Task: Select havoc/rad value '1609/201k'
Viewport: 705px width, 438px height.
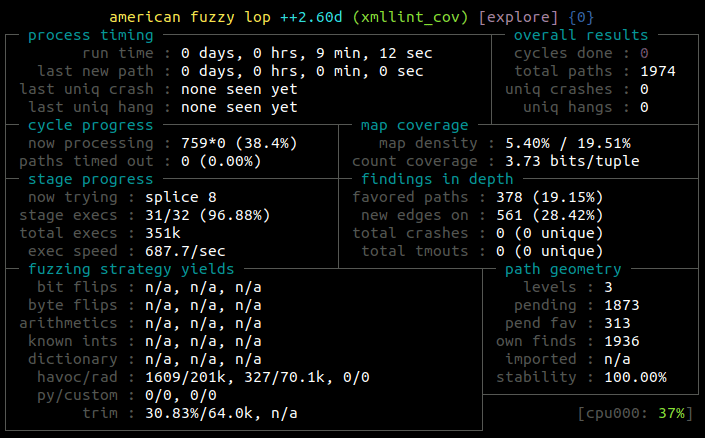Action: (x=185, y=377)
